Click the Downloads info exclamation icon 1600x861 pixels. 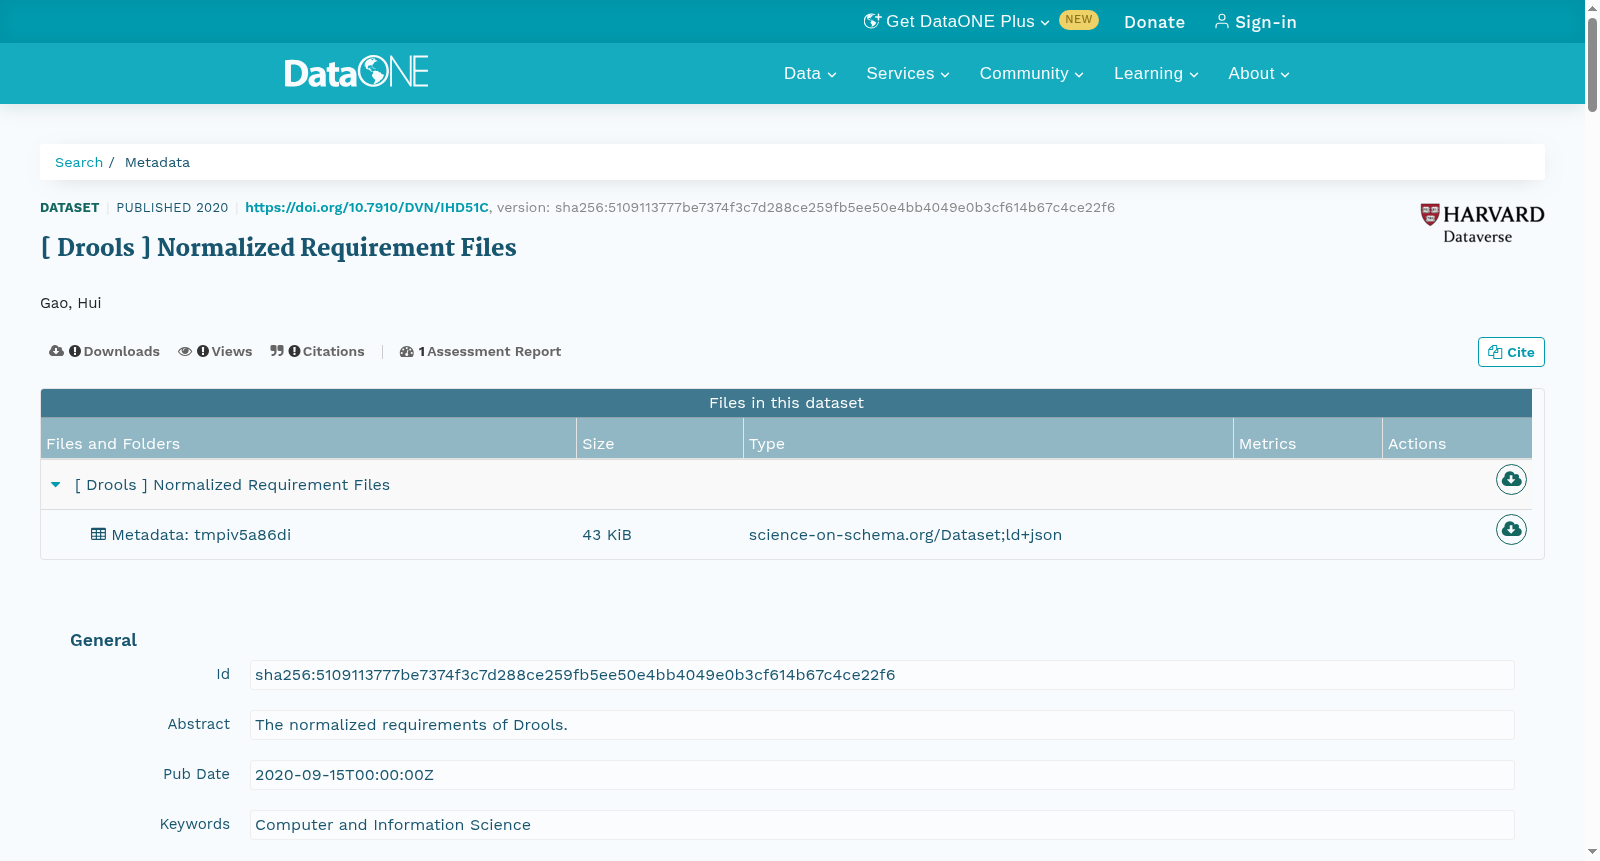75,351
